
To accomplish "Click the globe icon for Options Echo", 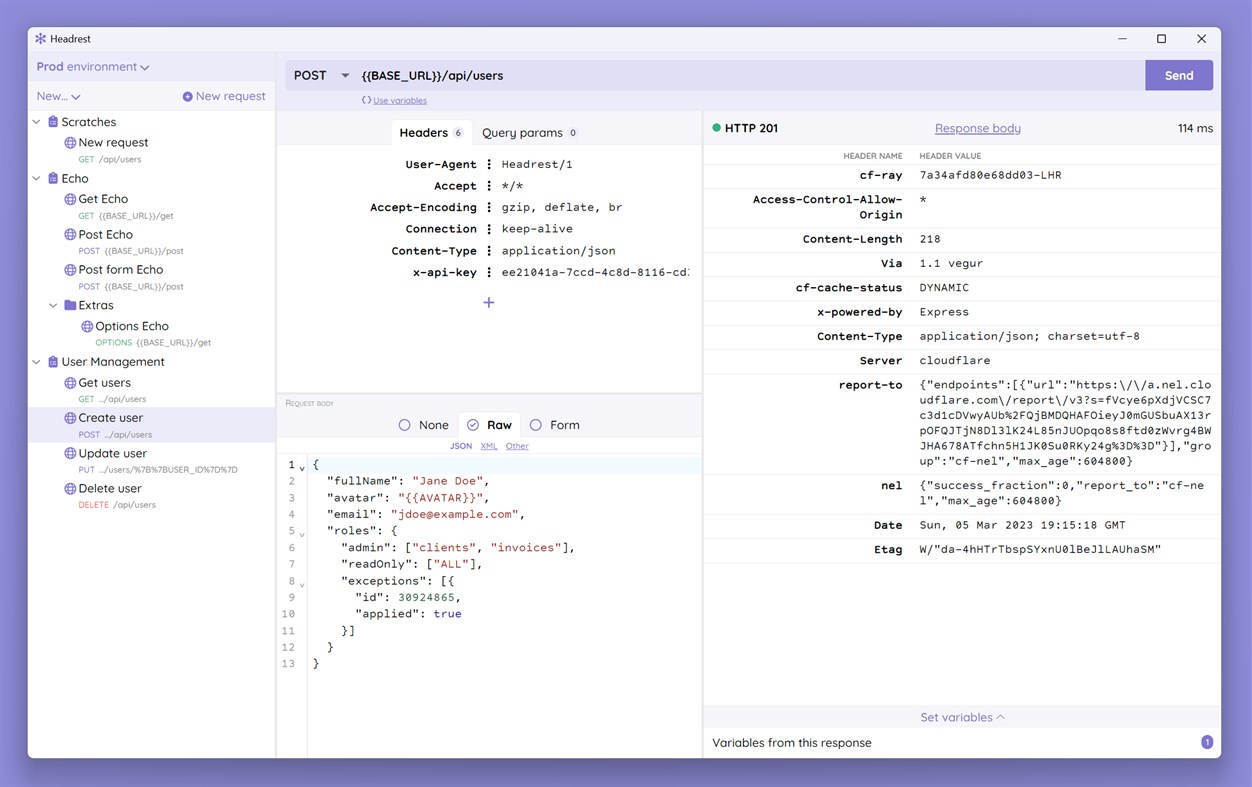I will point(87,326).
